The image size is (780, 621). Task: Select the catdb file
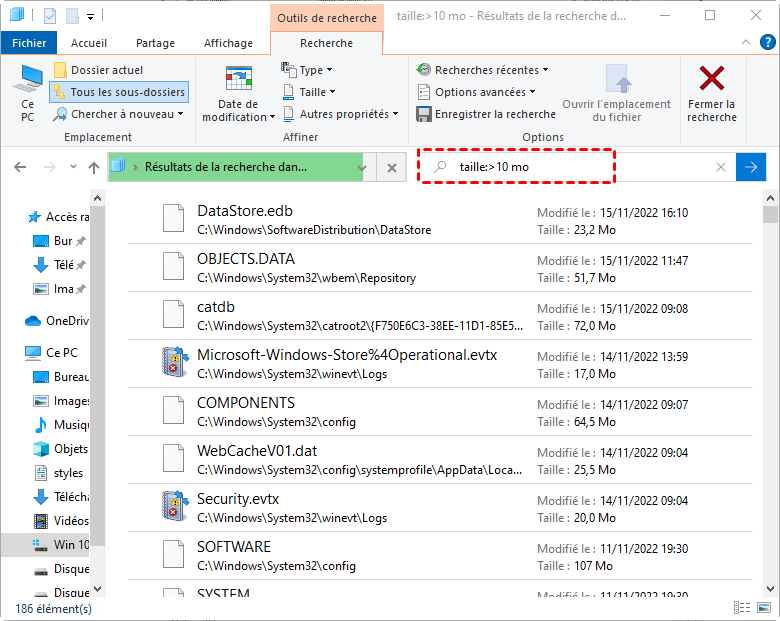pos(440,316)
